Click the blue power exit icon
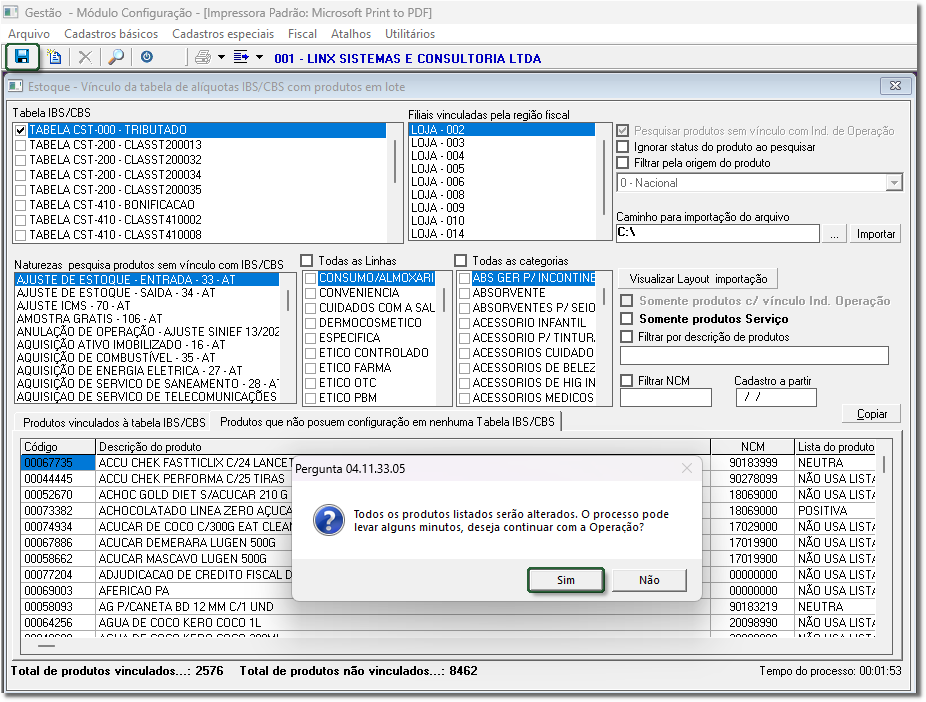This screenshot has height=702, width=926. point(147,58)
